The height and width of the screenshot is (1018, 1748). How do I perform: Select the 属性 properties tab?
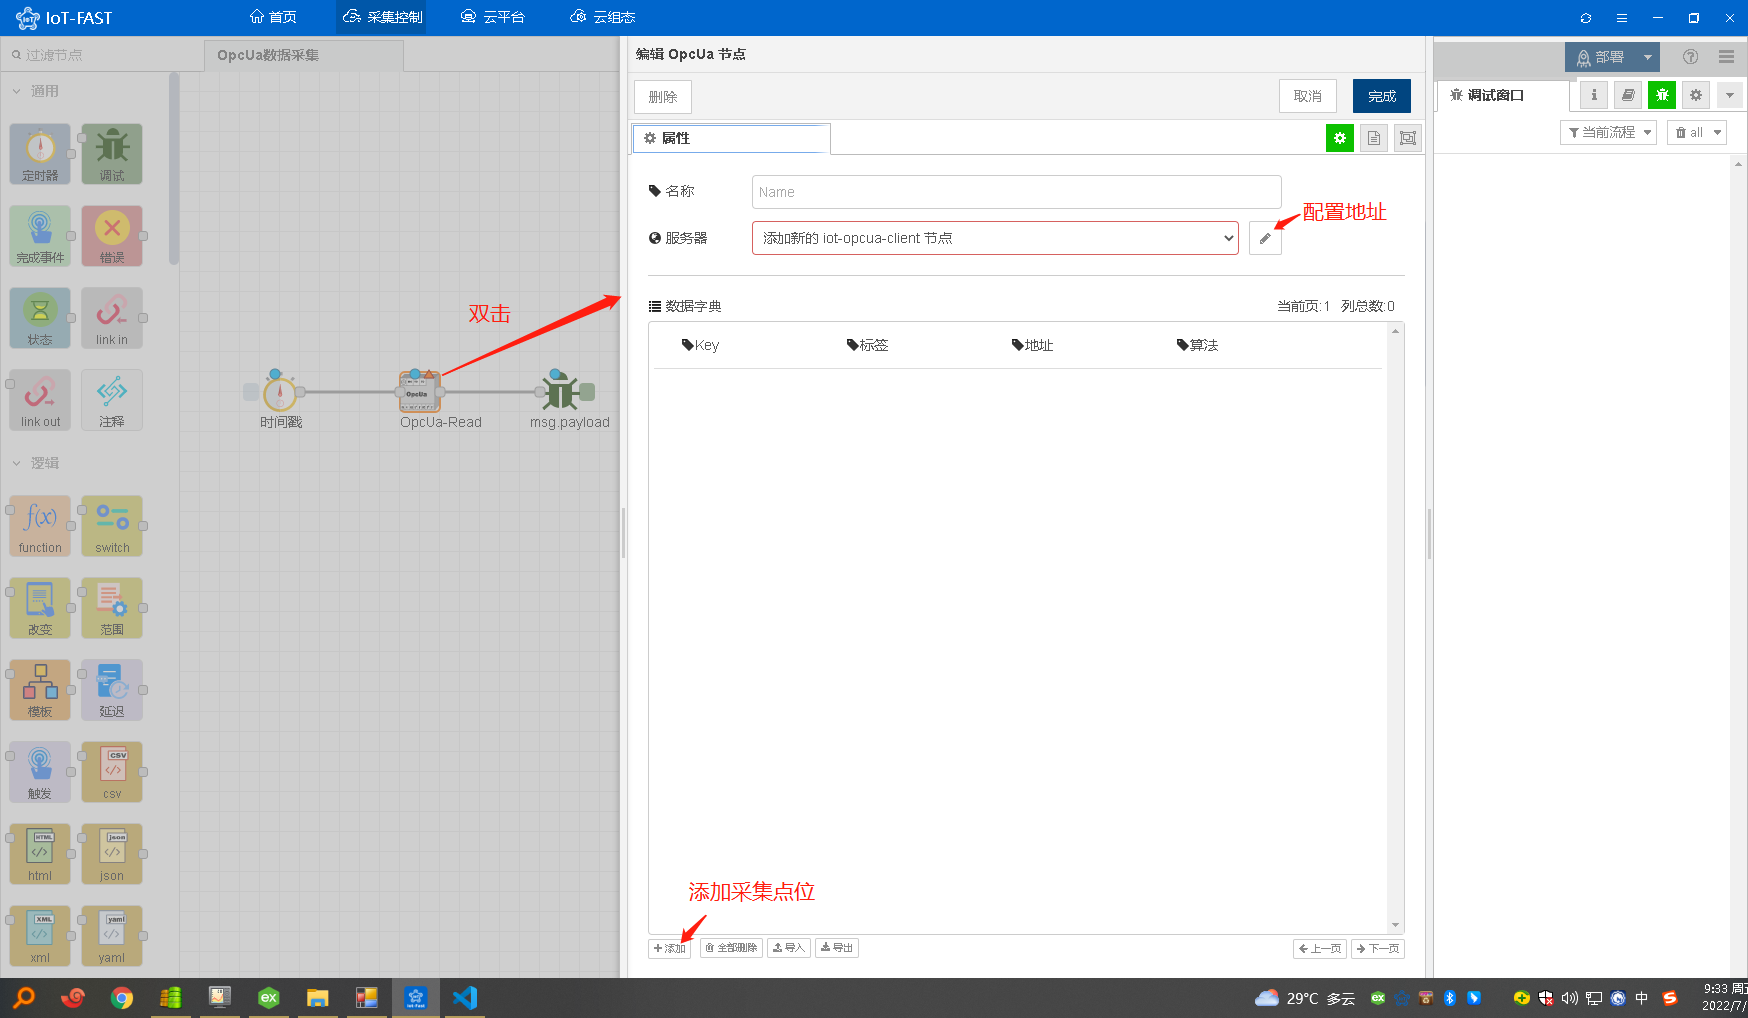click(731, 138)
